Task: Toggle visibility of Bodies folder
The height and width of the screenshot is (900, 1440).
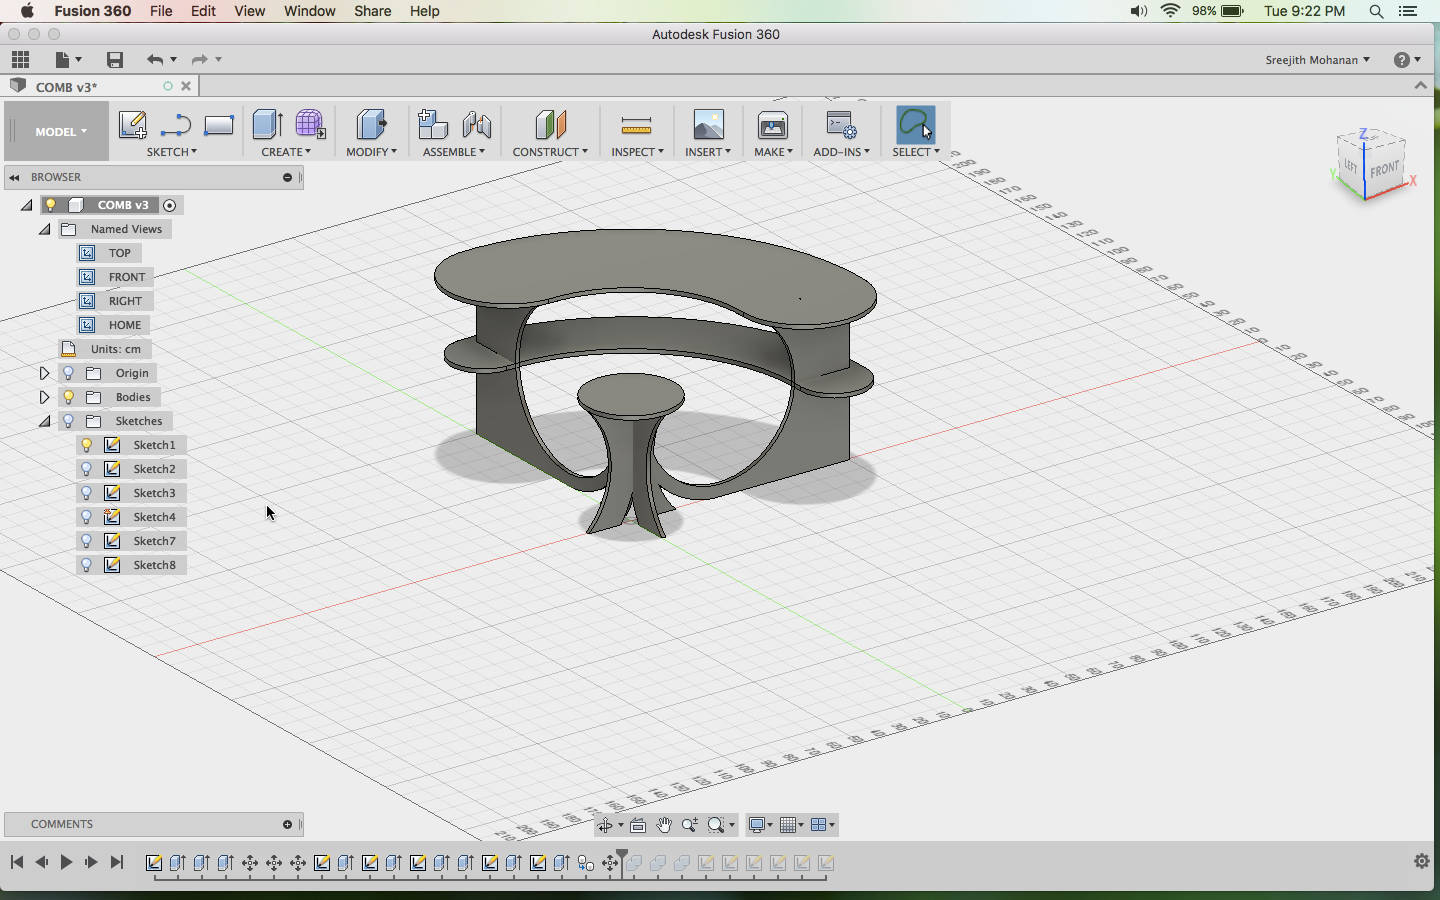Action: click(x=69, y=397)
